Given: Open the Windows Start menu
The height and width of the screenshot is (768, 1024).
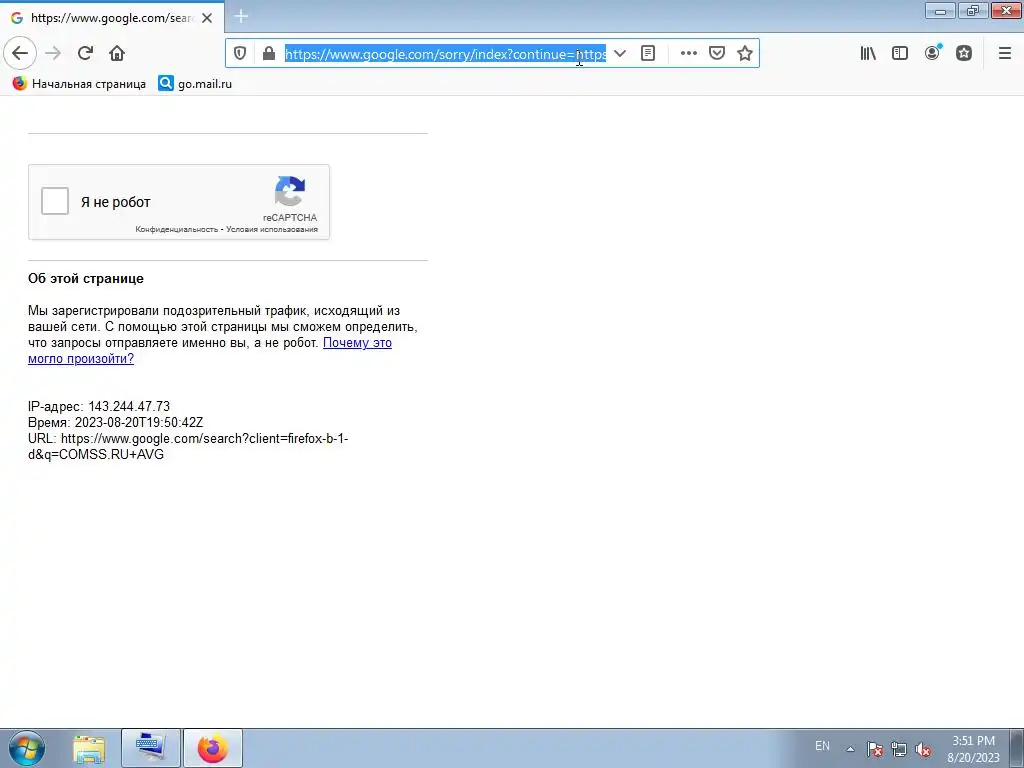Looking at the screenshot, I should click(x=27, y=748).
